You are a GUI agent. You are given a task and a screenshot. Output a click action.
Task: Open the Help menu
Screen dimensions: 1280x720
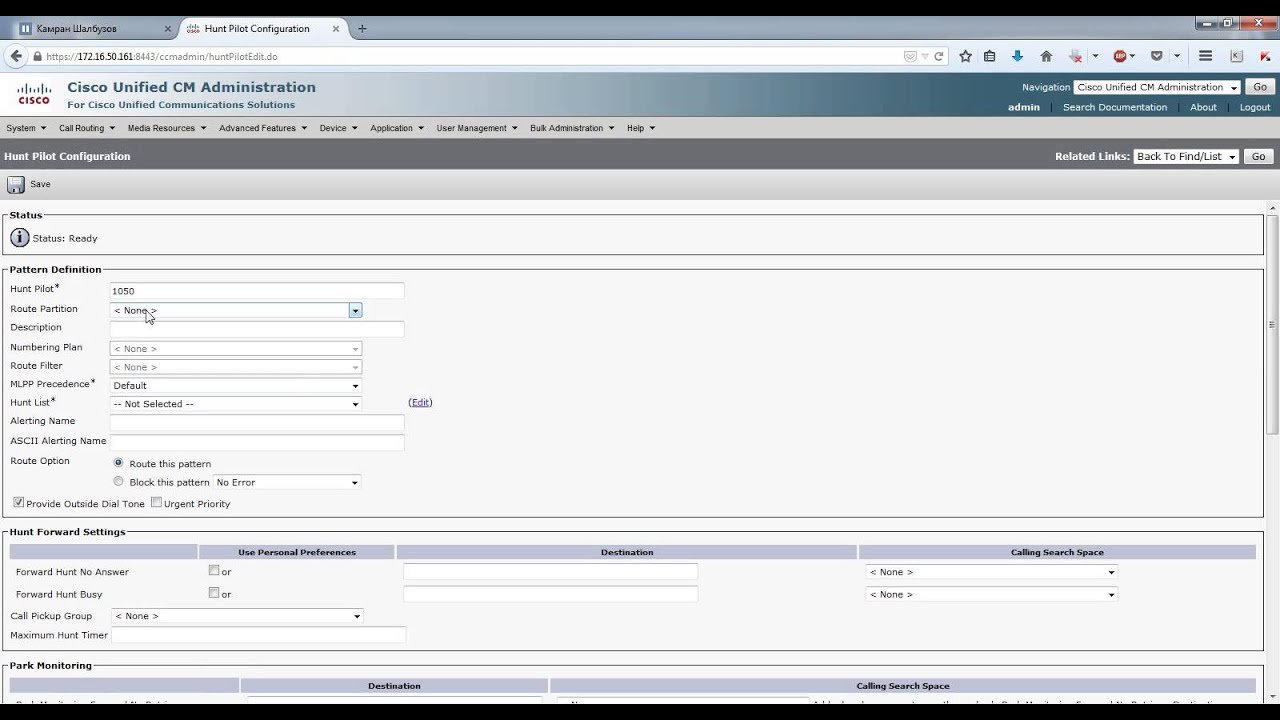click(641, 128)
